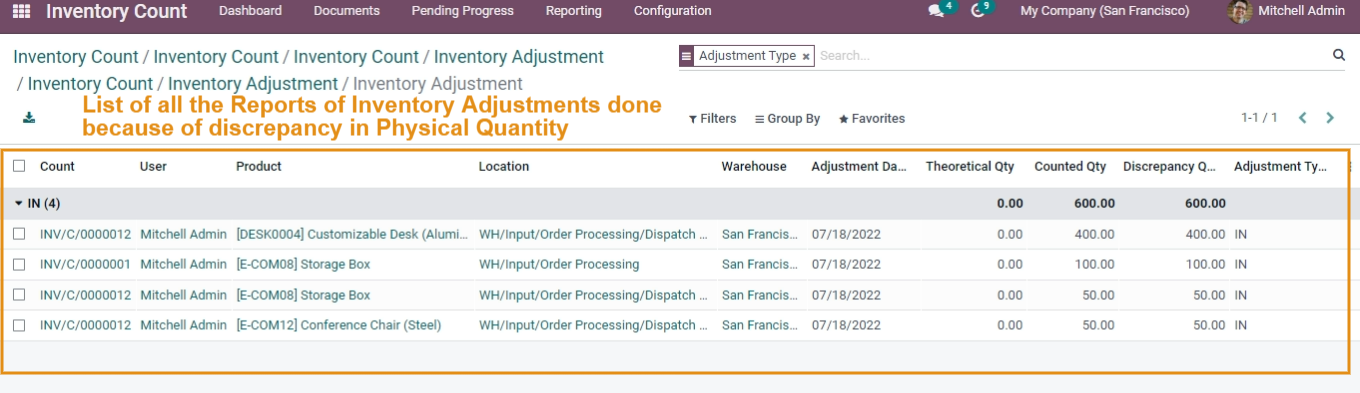1360x393 pixels.
Task: Open the Reporting menu
Action: [x=574, y=11]
